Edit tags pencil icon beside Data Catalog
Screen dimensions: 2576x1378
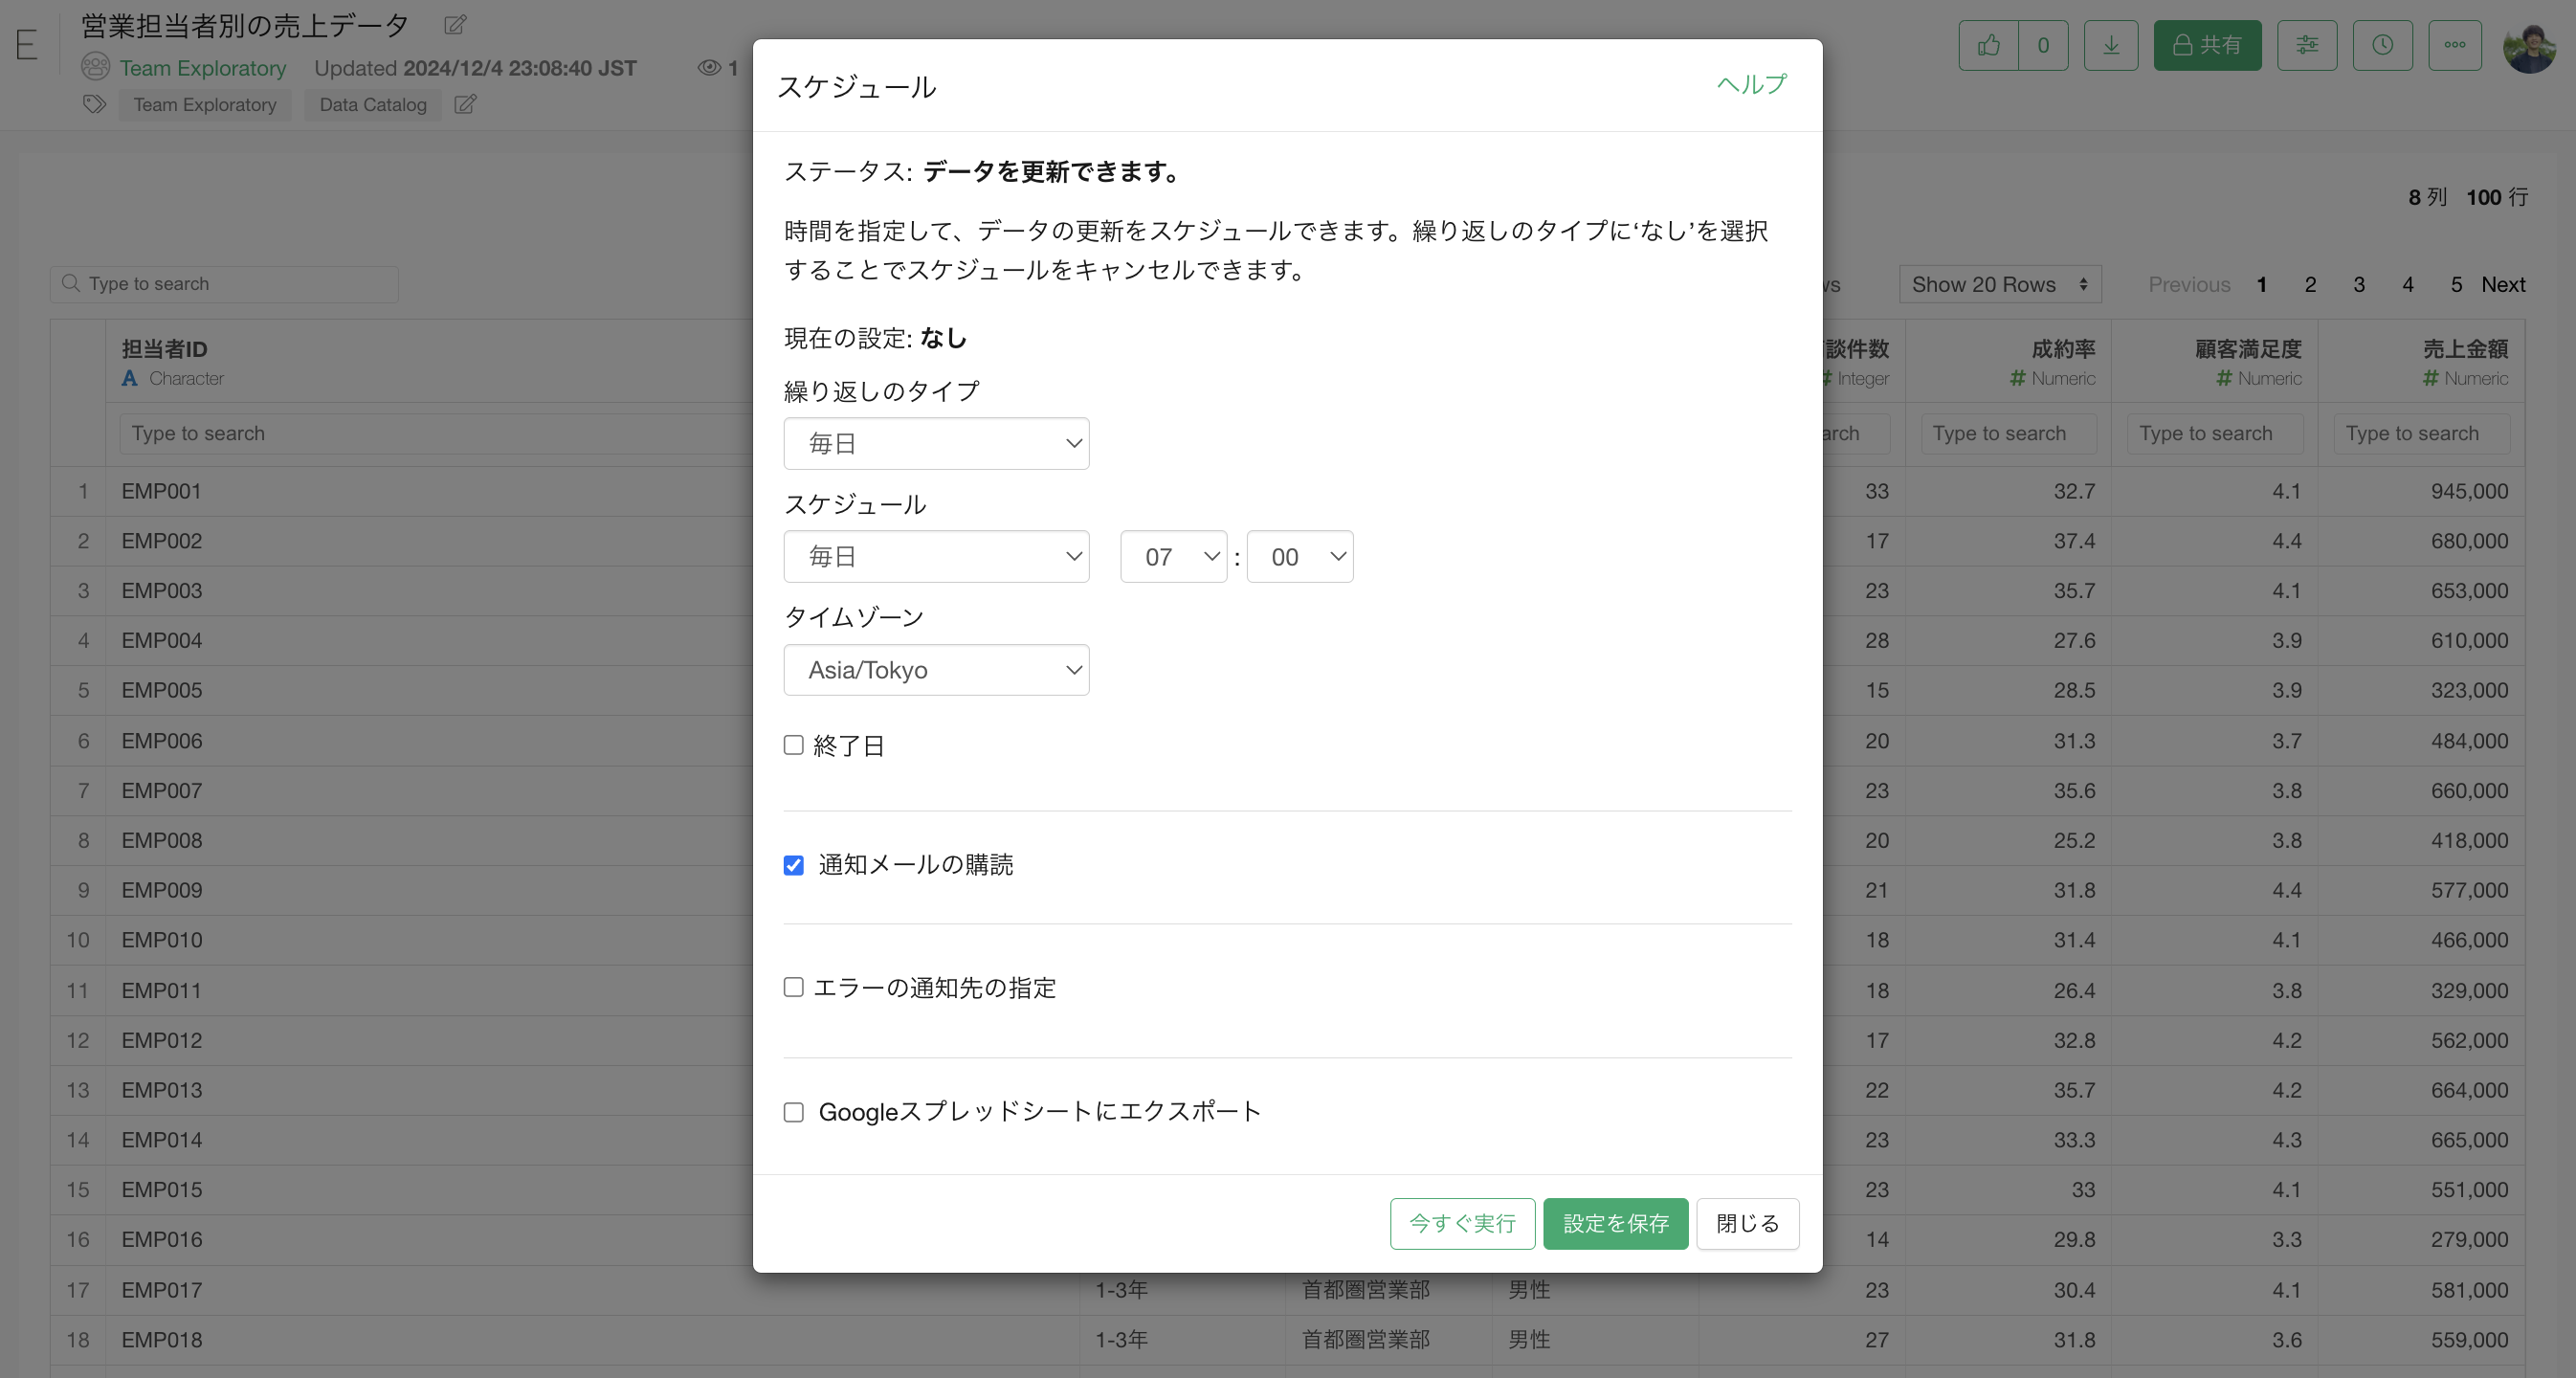(x=465, y=104)
